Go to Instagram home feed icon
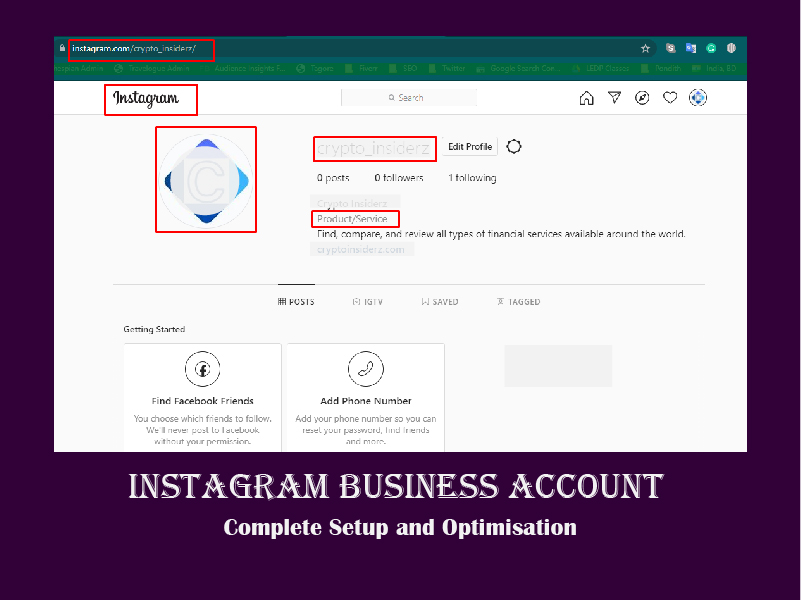The height and width of the screenshot is (600, 801). 586,98
